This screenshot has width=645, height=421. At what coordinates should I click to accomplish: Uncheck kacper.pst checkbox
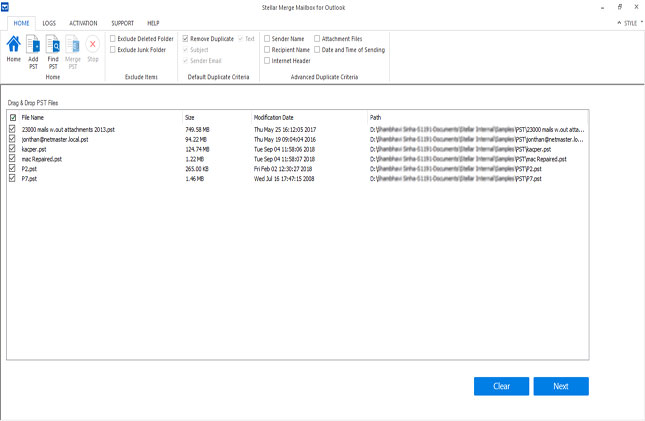coord(12,149)
